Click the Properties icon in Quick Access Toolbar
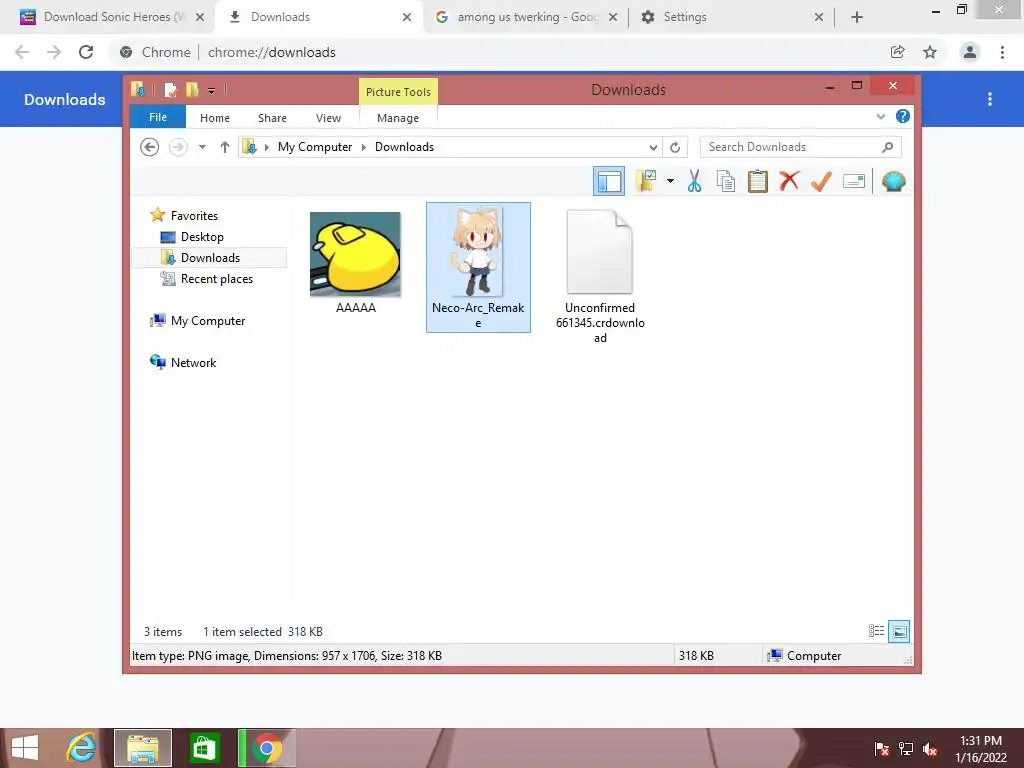This screenshot has width=1024, height=768. (170, 89)
